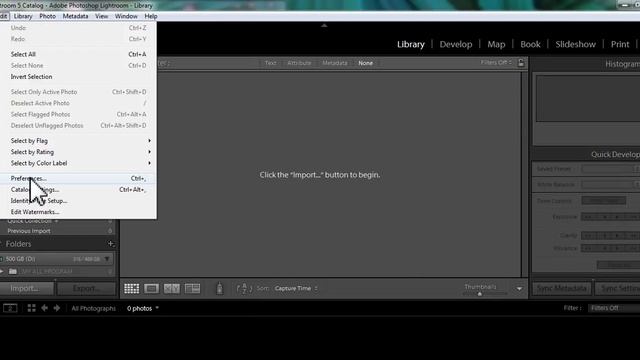Screen dimensions: 640x360
Task: Switch to the Book module
Action: (x=530, y=44)
